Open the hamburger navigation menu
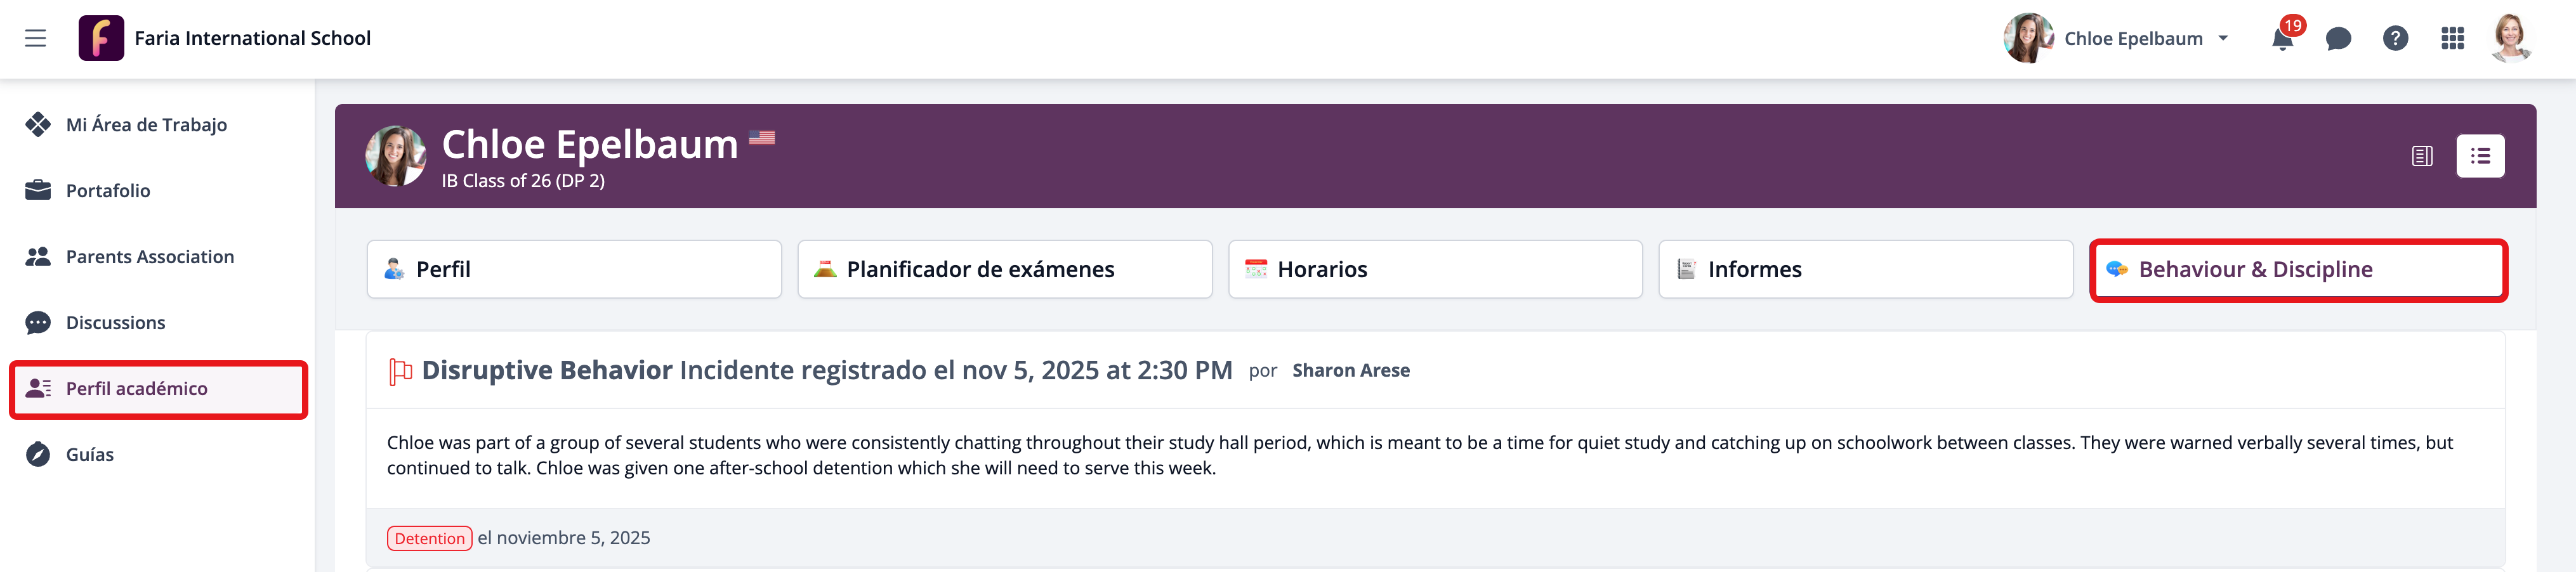Screen dimensions: 2576x572 point(36,38)
